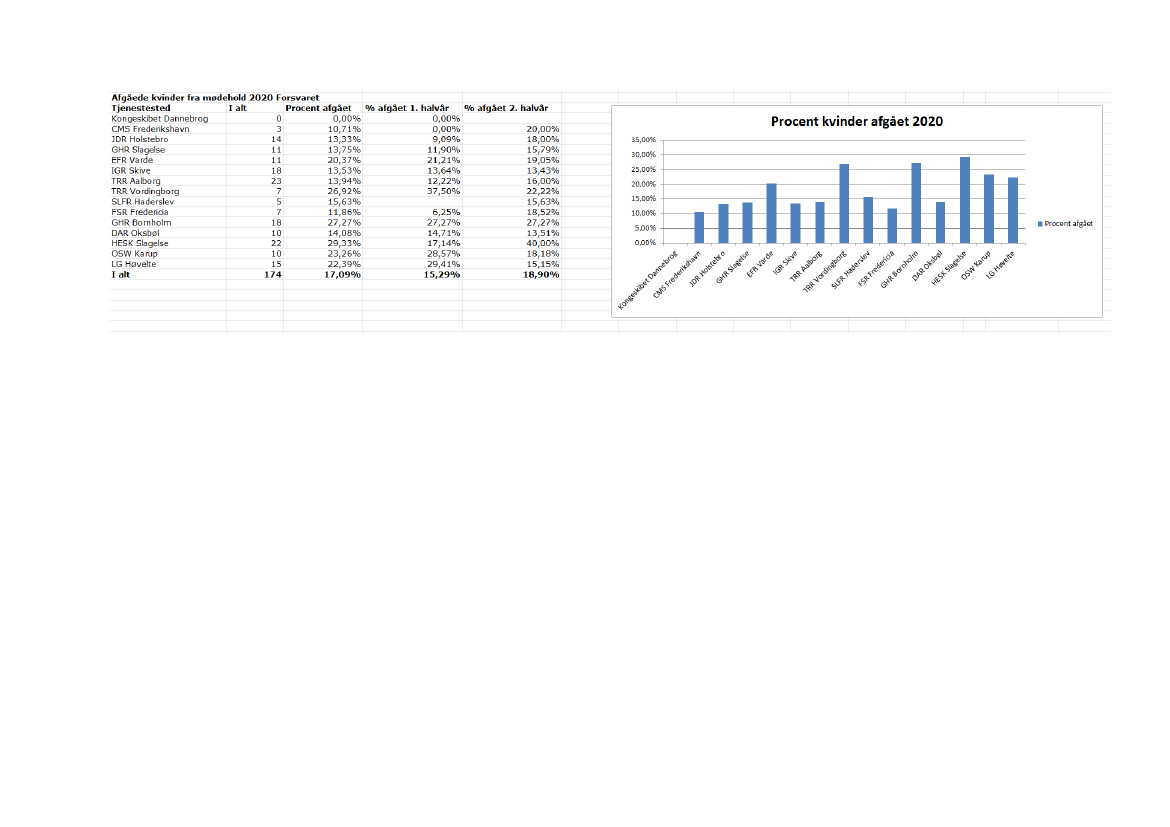Image resolution: width=1170 pixels, height=827 pixels.
Task: Click the 'CMS Frederikshavn' table cell
Action: point(150,128)
